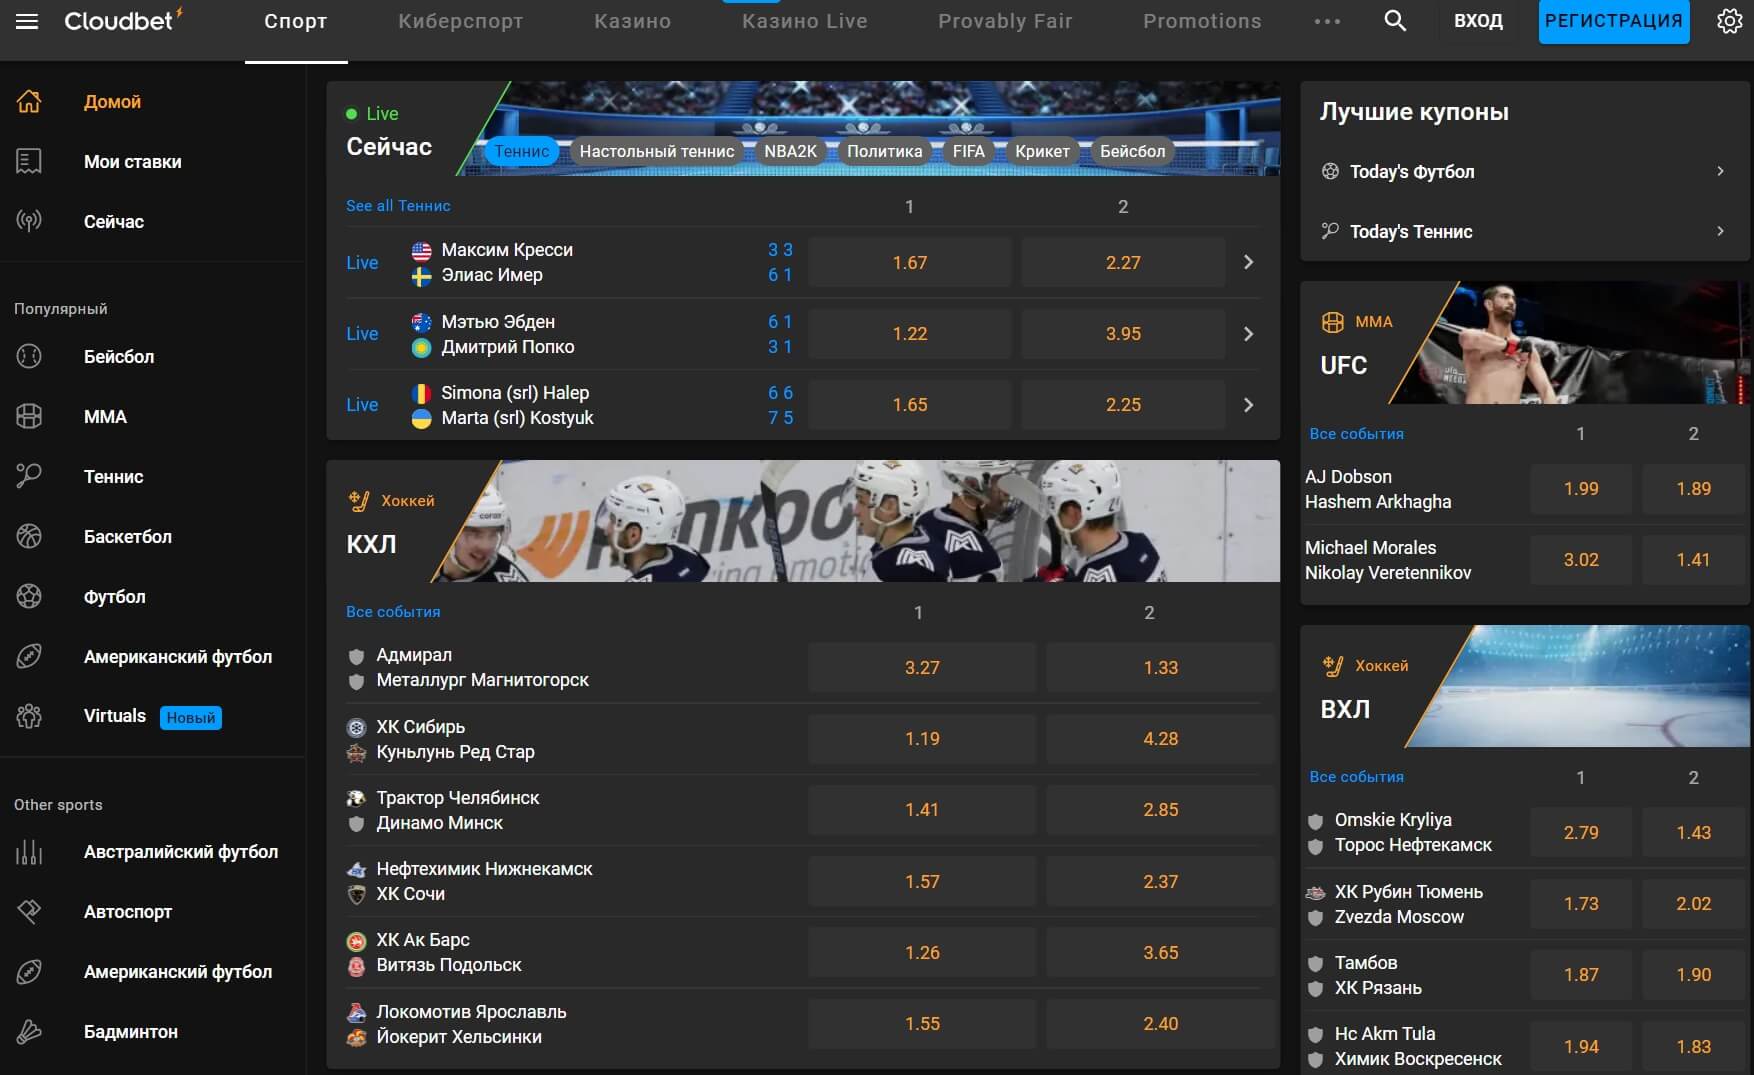The width and height of the screenshot is (1754, 1075).
Task: Click the РЕГИСТРАЦИЯ button
Action: [1614, 21]
